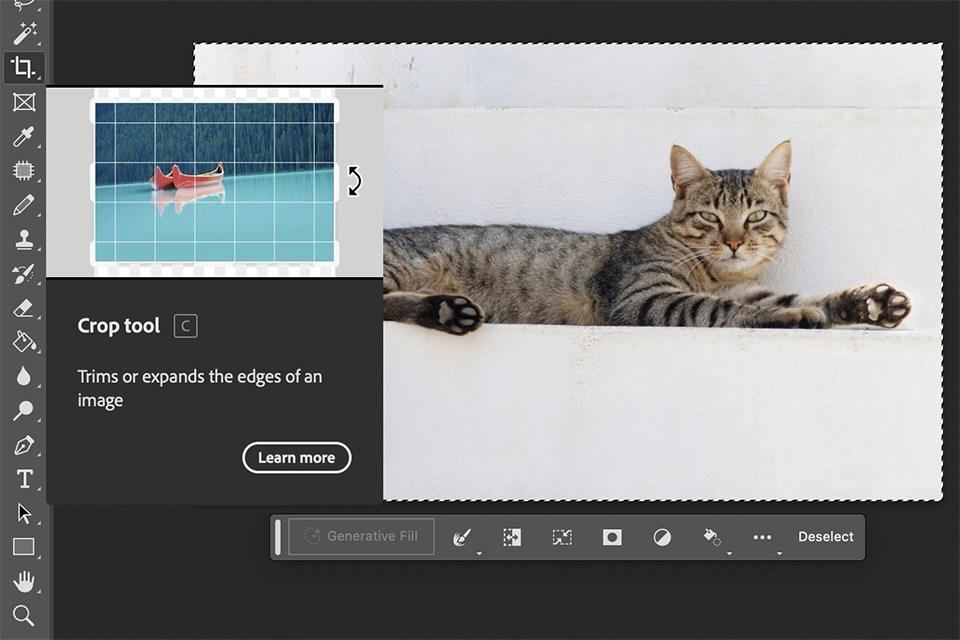Select the Hand tool
This screenshot has height=640, width=960.
pyautogui.click(x=25, y=581)
